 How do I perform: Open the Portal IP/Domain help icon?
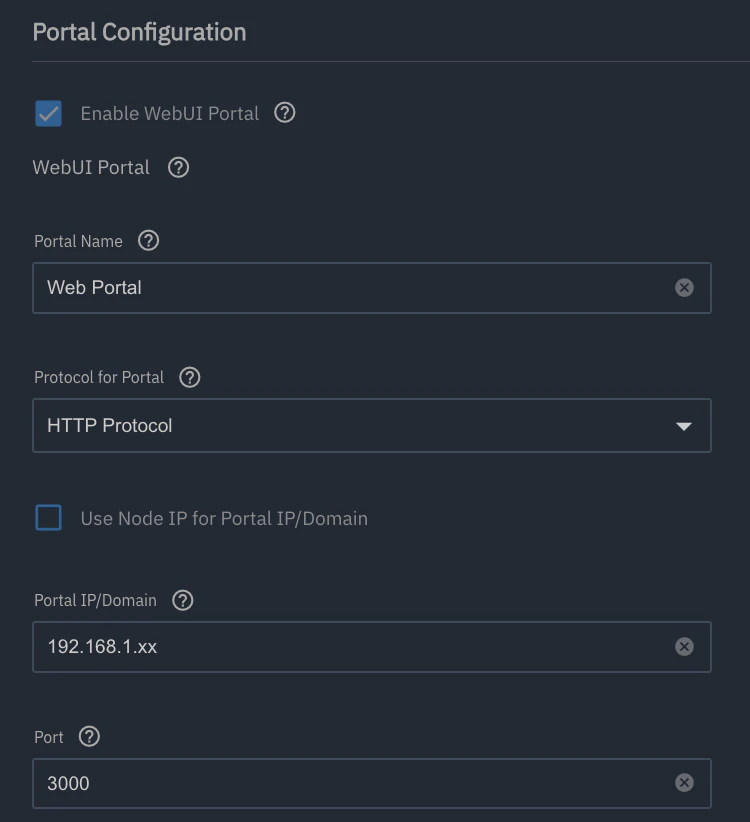tap(183, 600)
